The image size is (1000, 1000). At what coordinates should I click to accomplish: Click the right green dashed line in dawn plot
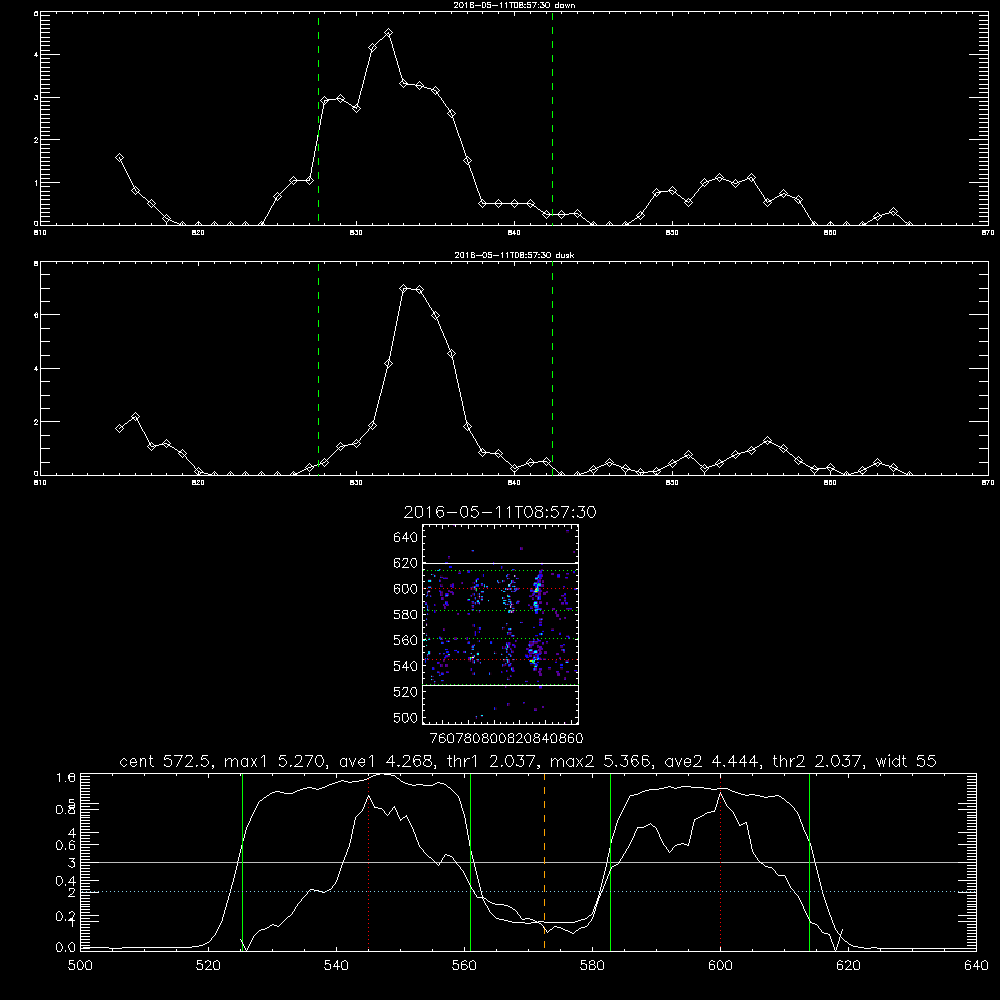[552, 118]
